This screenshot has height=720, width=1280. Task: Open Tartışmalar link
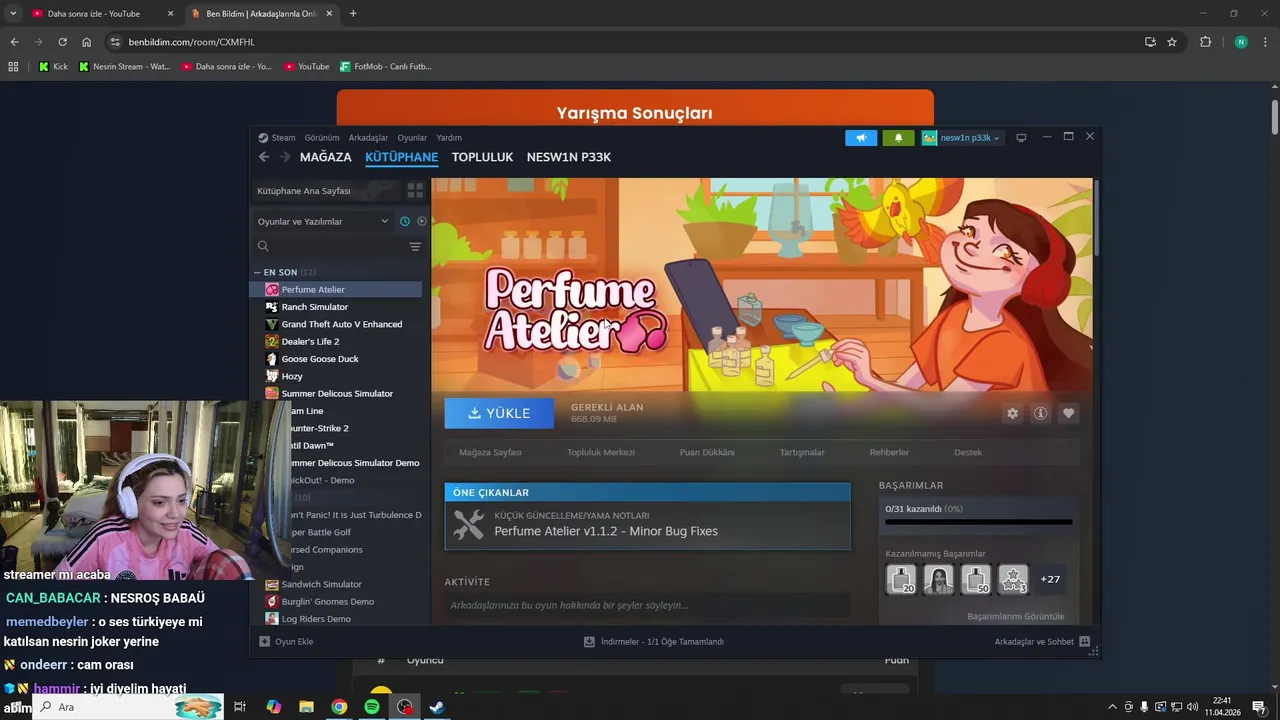tap(802, 453)
